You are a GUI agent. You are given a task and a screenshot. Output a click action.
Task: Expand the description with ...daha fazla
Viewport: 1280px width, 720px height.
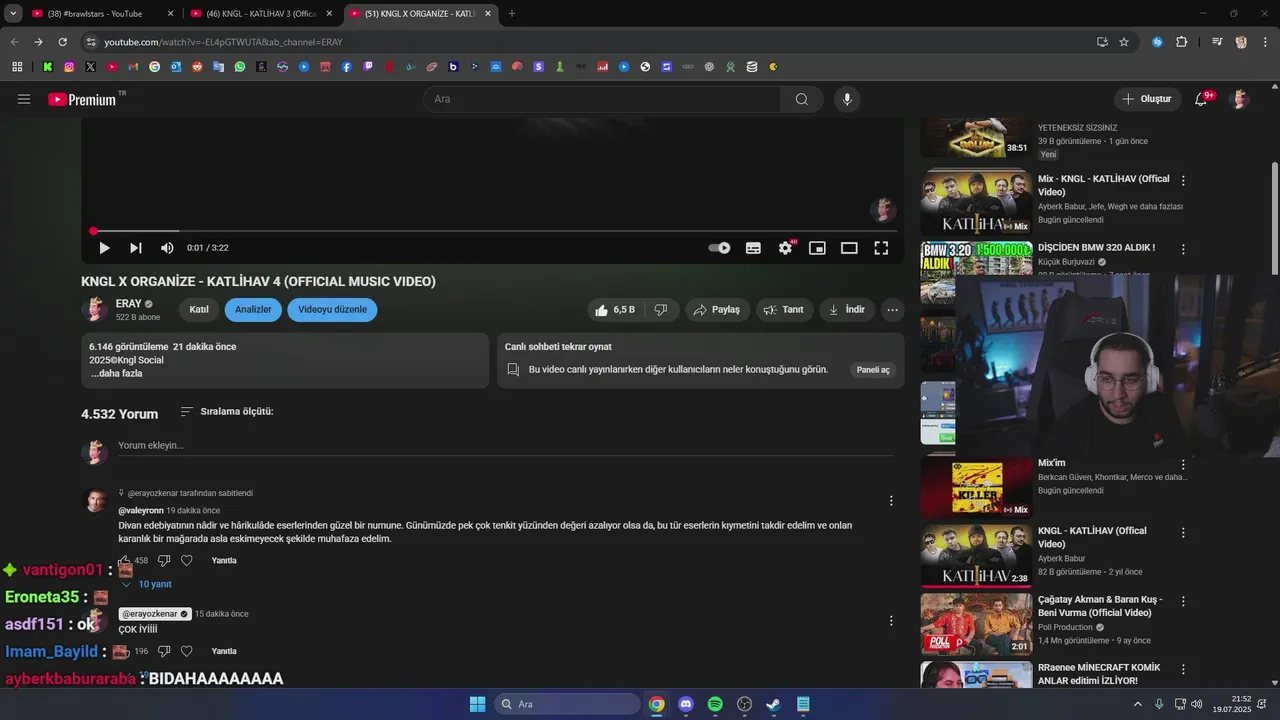[117, 374]
